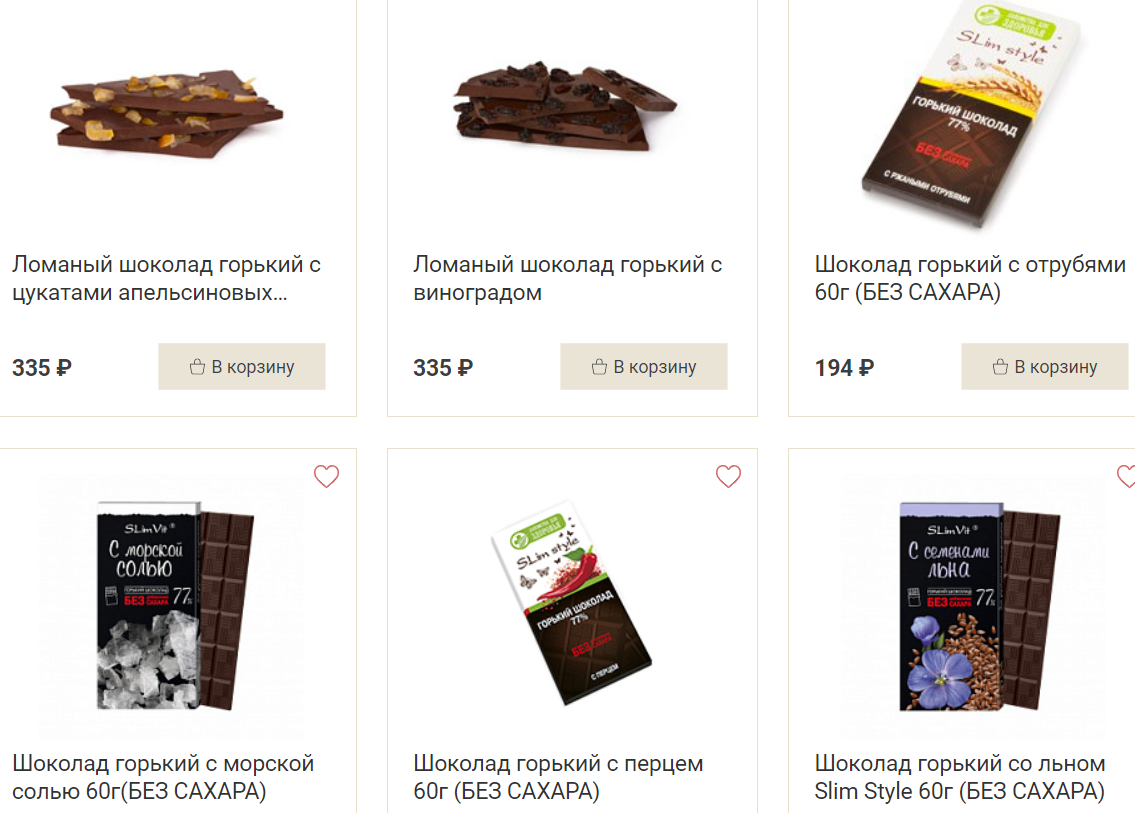Screen dimensions: 1135x813
Task: Favorite the pepper chocolate heart icon
Action: tap(728, 476)
